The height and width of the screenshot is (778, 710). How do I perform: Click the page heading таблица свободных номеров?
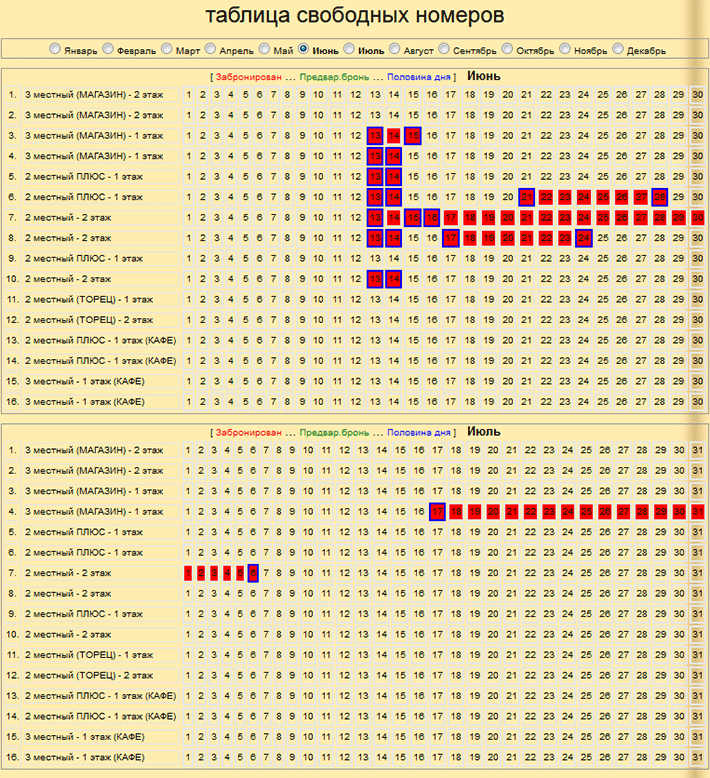(355, 15)
